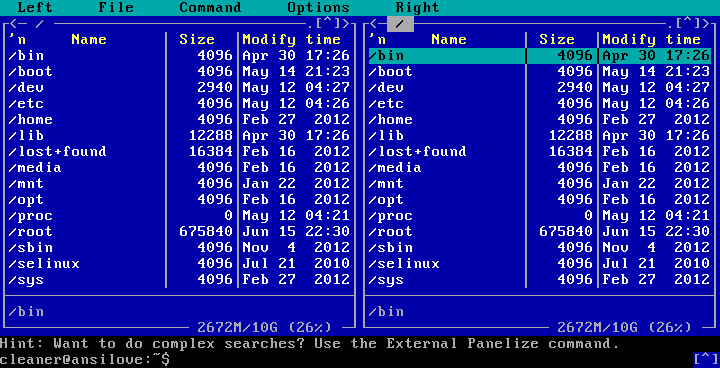Viewport: 720px width, 368px height.
Task: Select /bin in left panel
Action: 179,56
